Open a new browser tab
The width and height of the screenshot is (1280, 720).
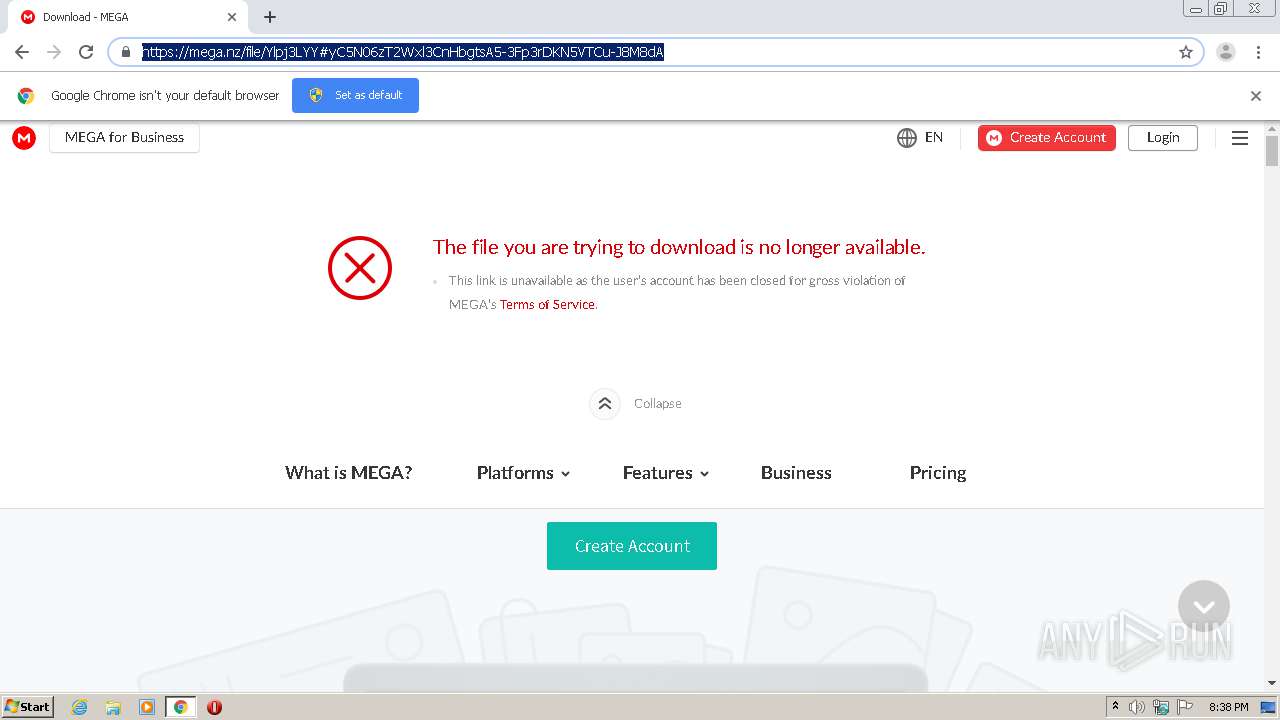pyautogui.click(x=270, y=17)
